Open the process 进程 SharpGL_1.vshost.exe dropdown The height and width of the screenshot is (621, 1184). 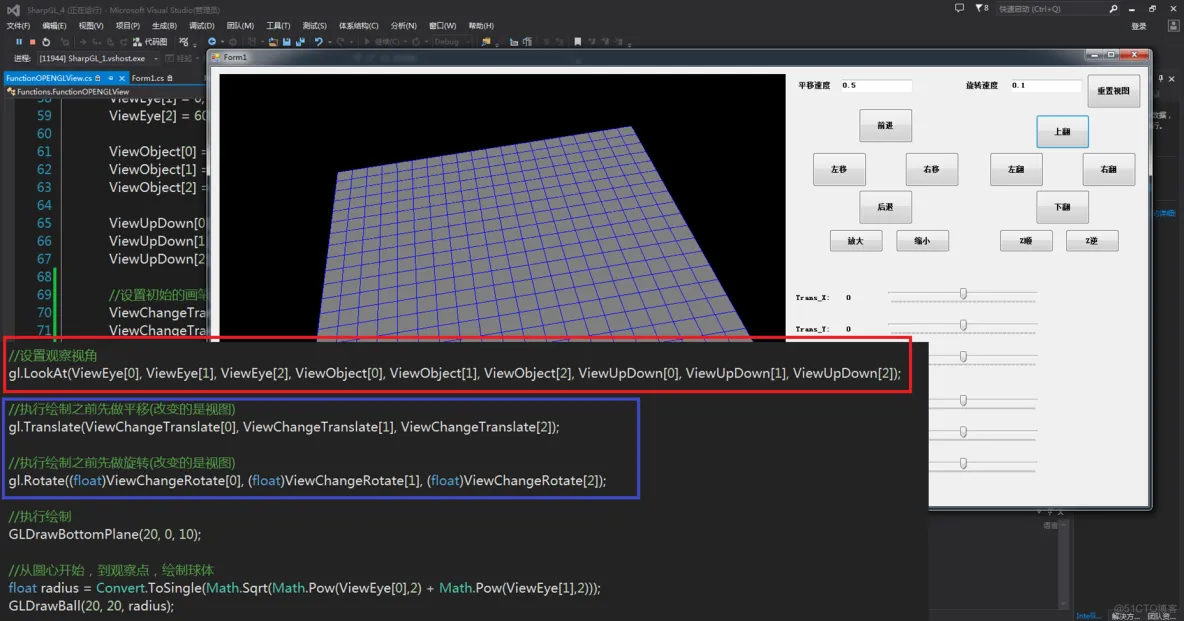(97, 58)
